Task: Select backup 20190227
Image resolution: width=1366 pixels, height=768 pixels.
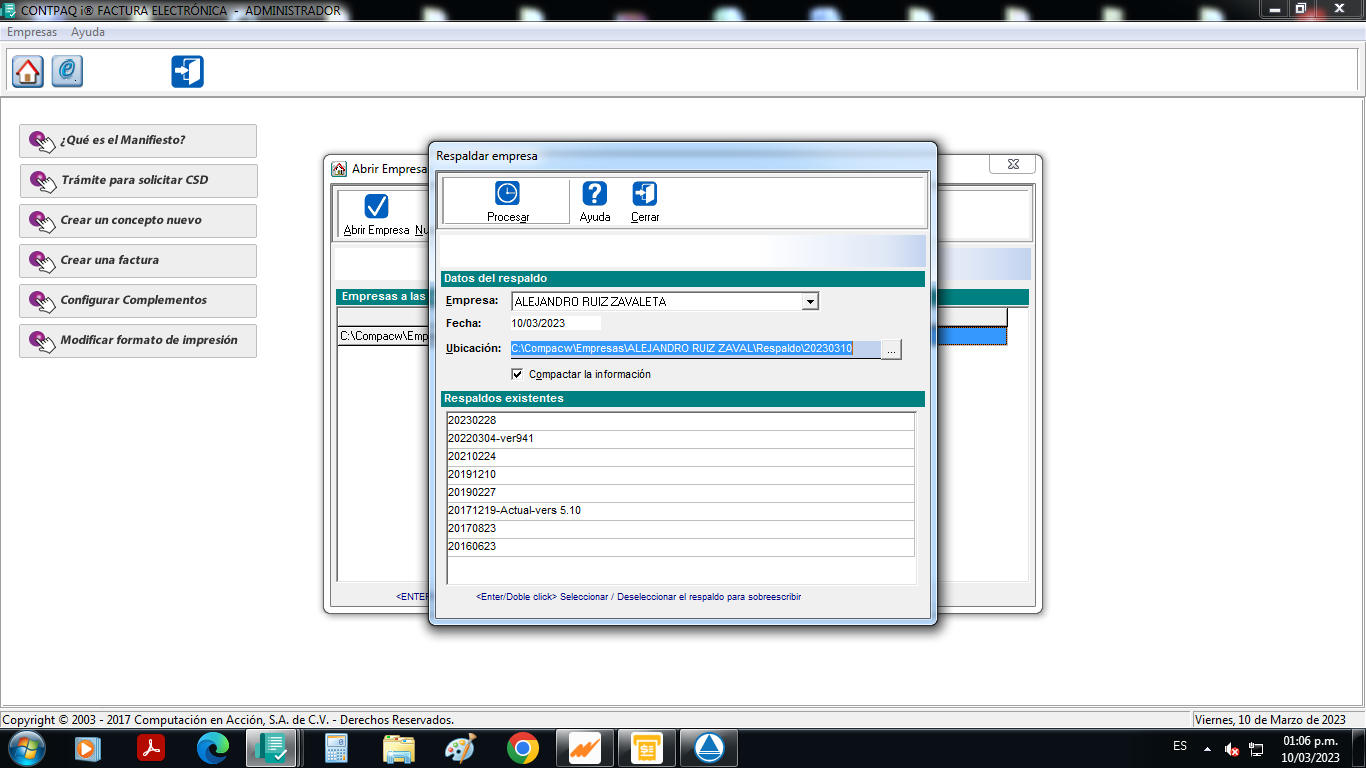Action: pos(680,493)
